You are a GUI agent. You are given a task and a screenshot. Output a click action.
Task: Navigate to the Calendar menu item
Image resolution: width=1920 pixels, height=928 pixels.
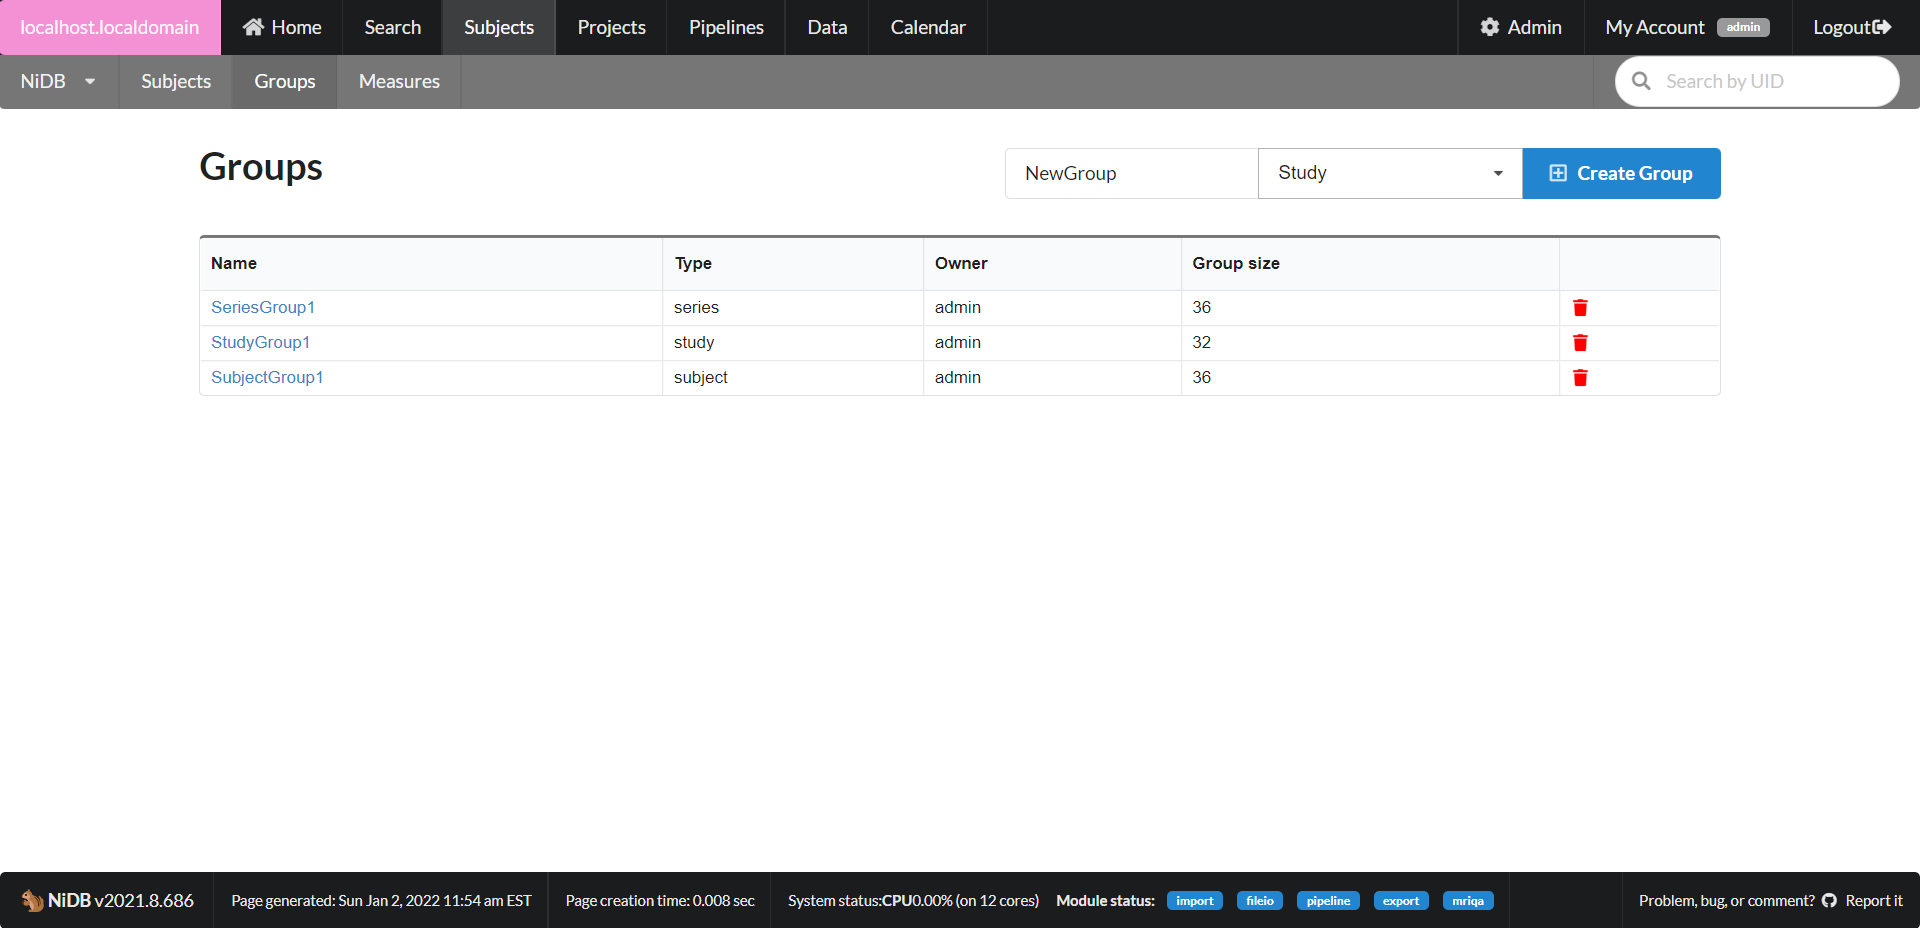(927, 27)
